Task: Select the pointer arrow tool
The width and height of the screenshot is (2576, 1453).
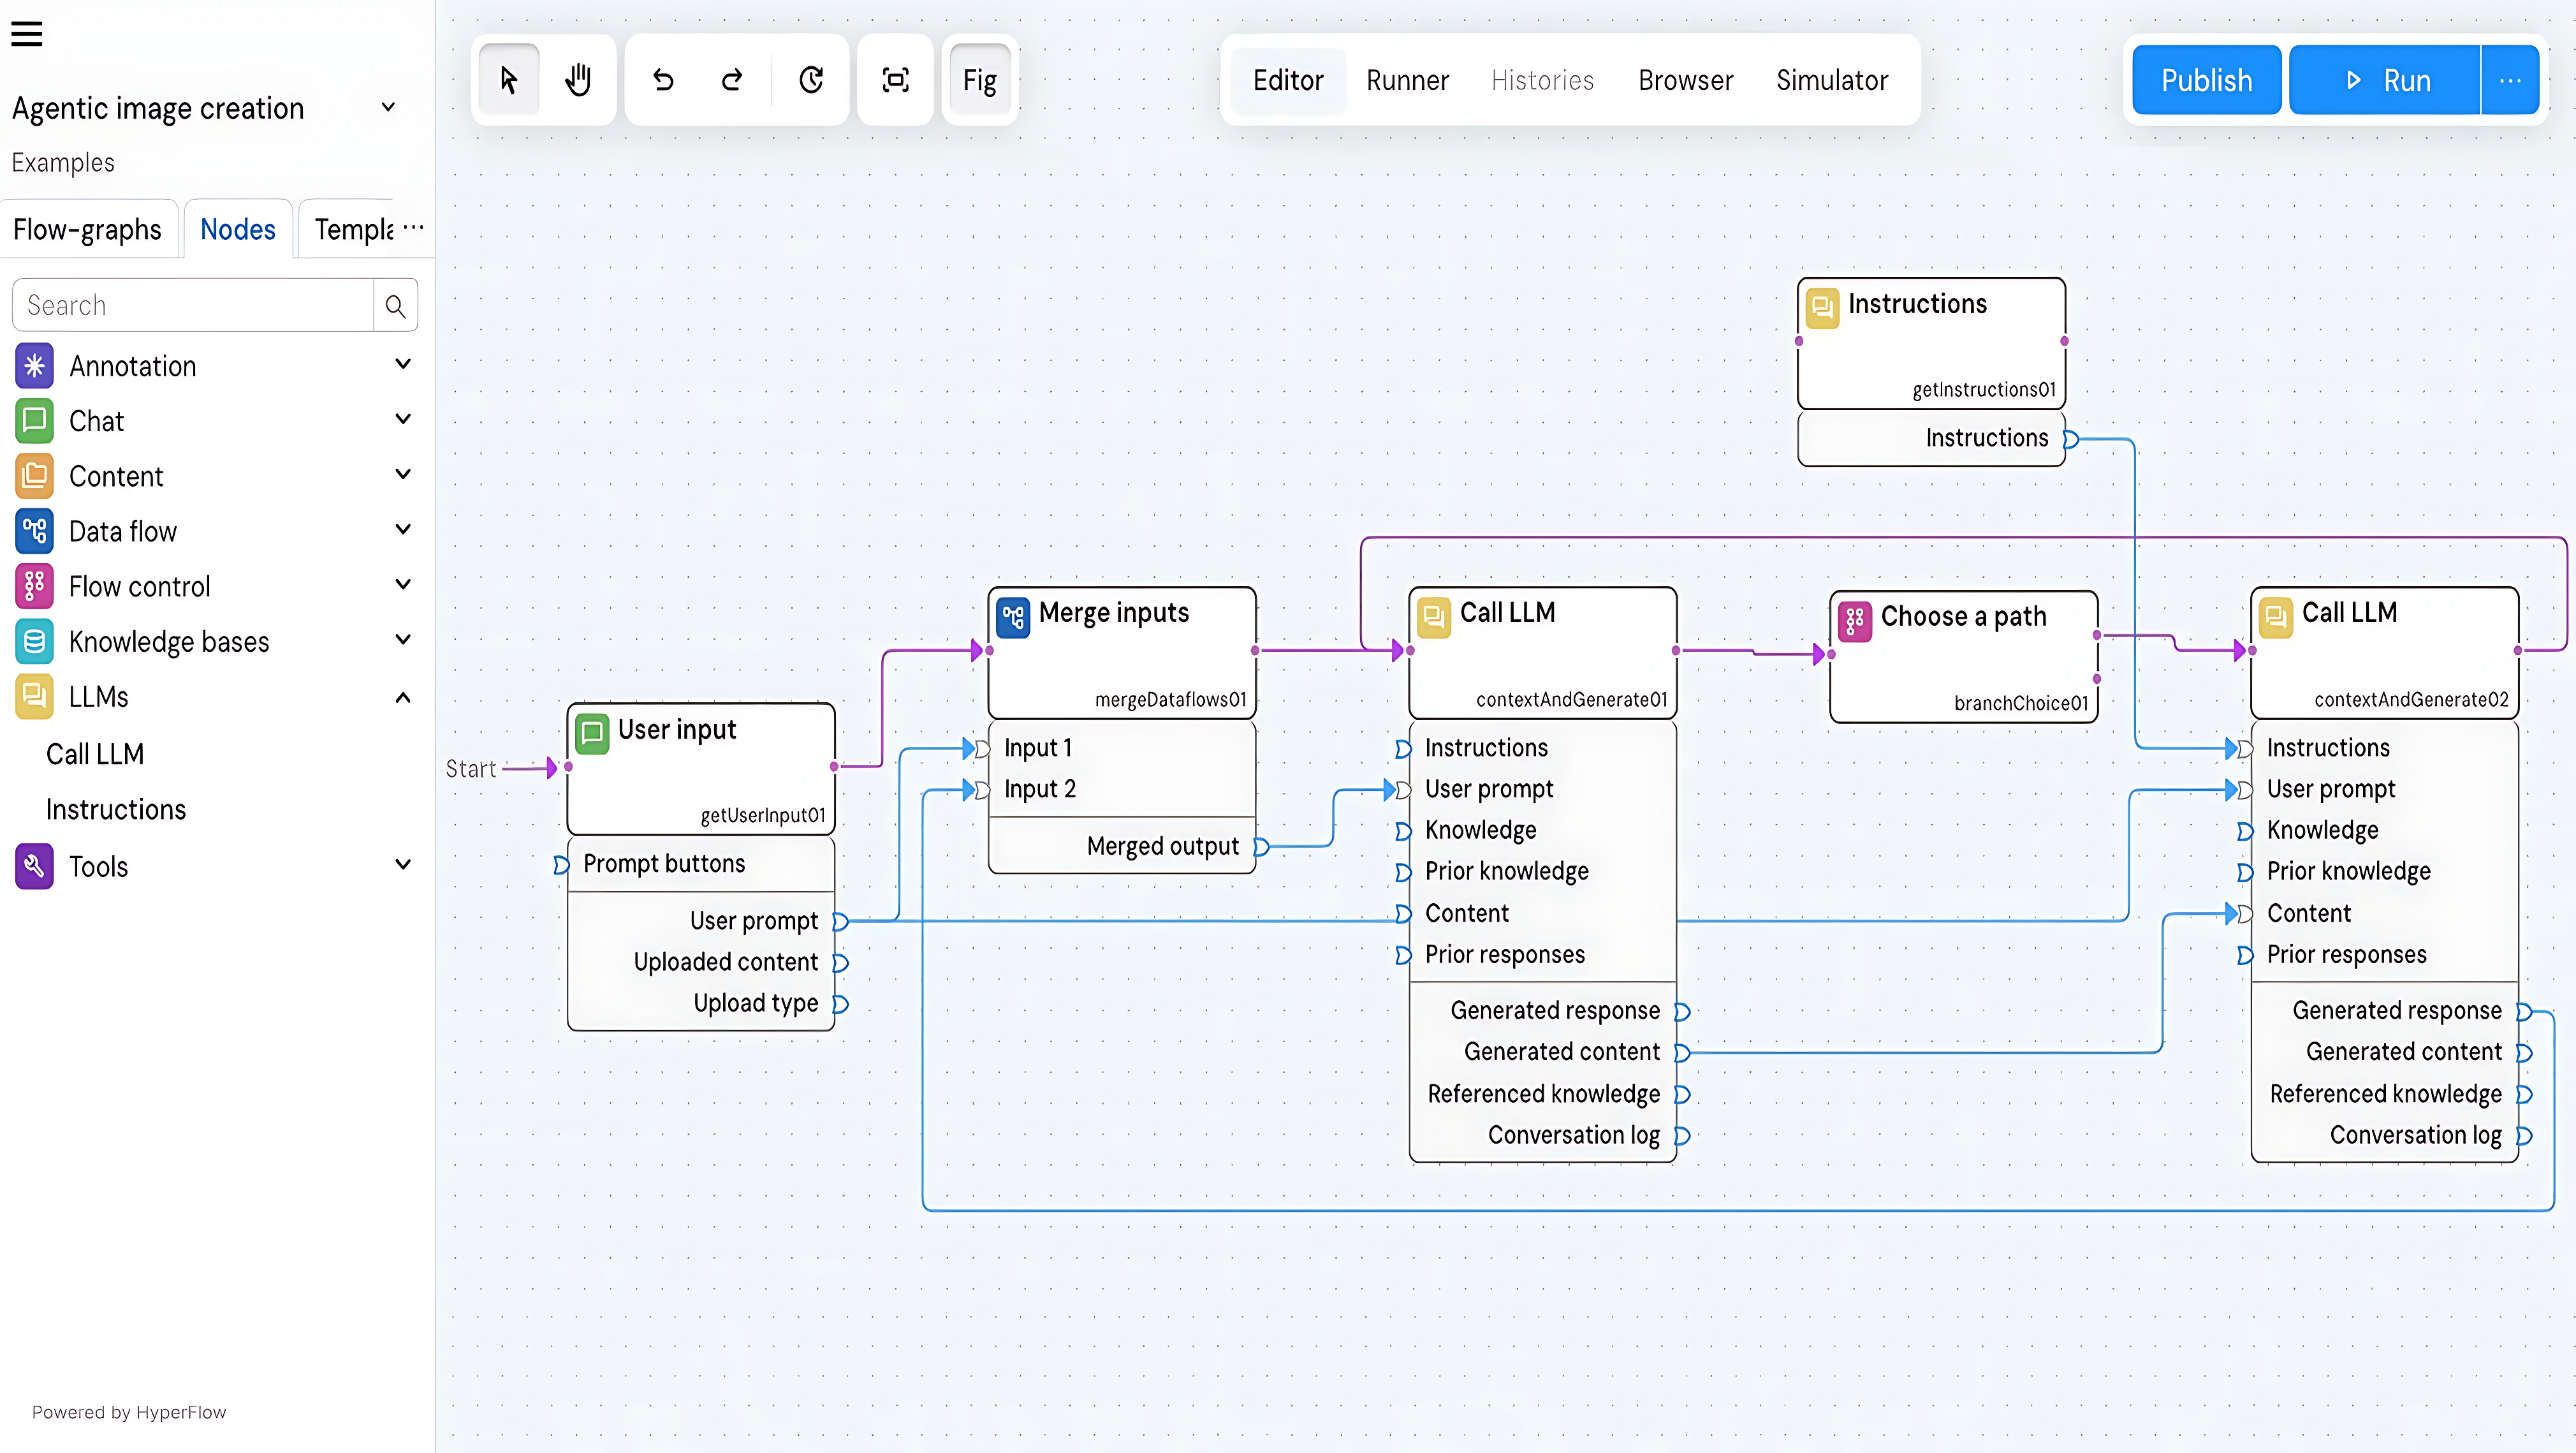Action: (508, 80)
